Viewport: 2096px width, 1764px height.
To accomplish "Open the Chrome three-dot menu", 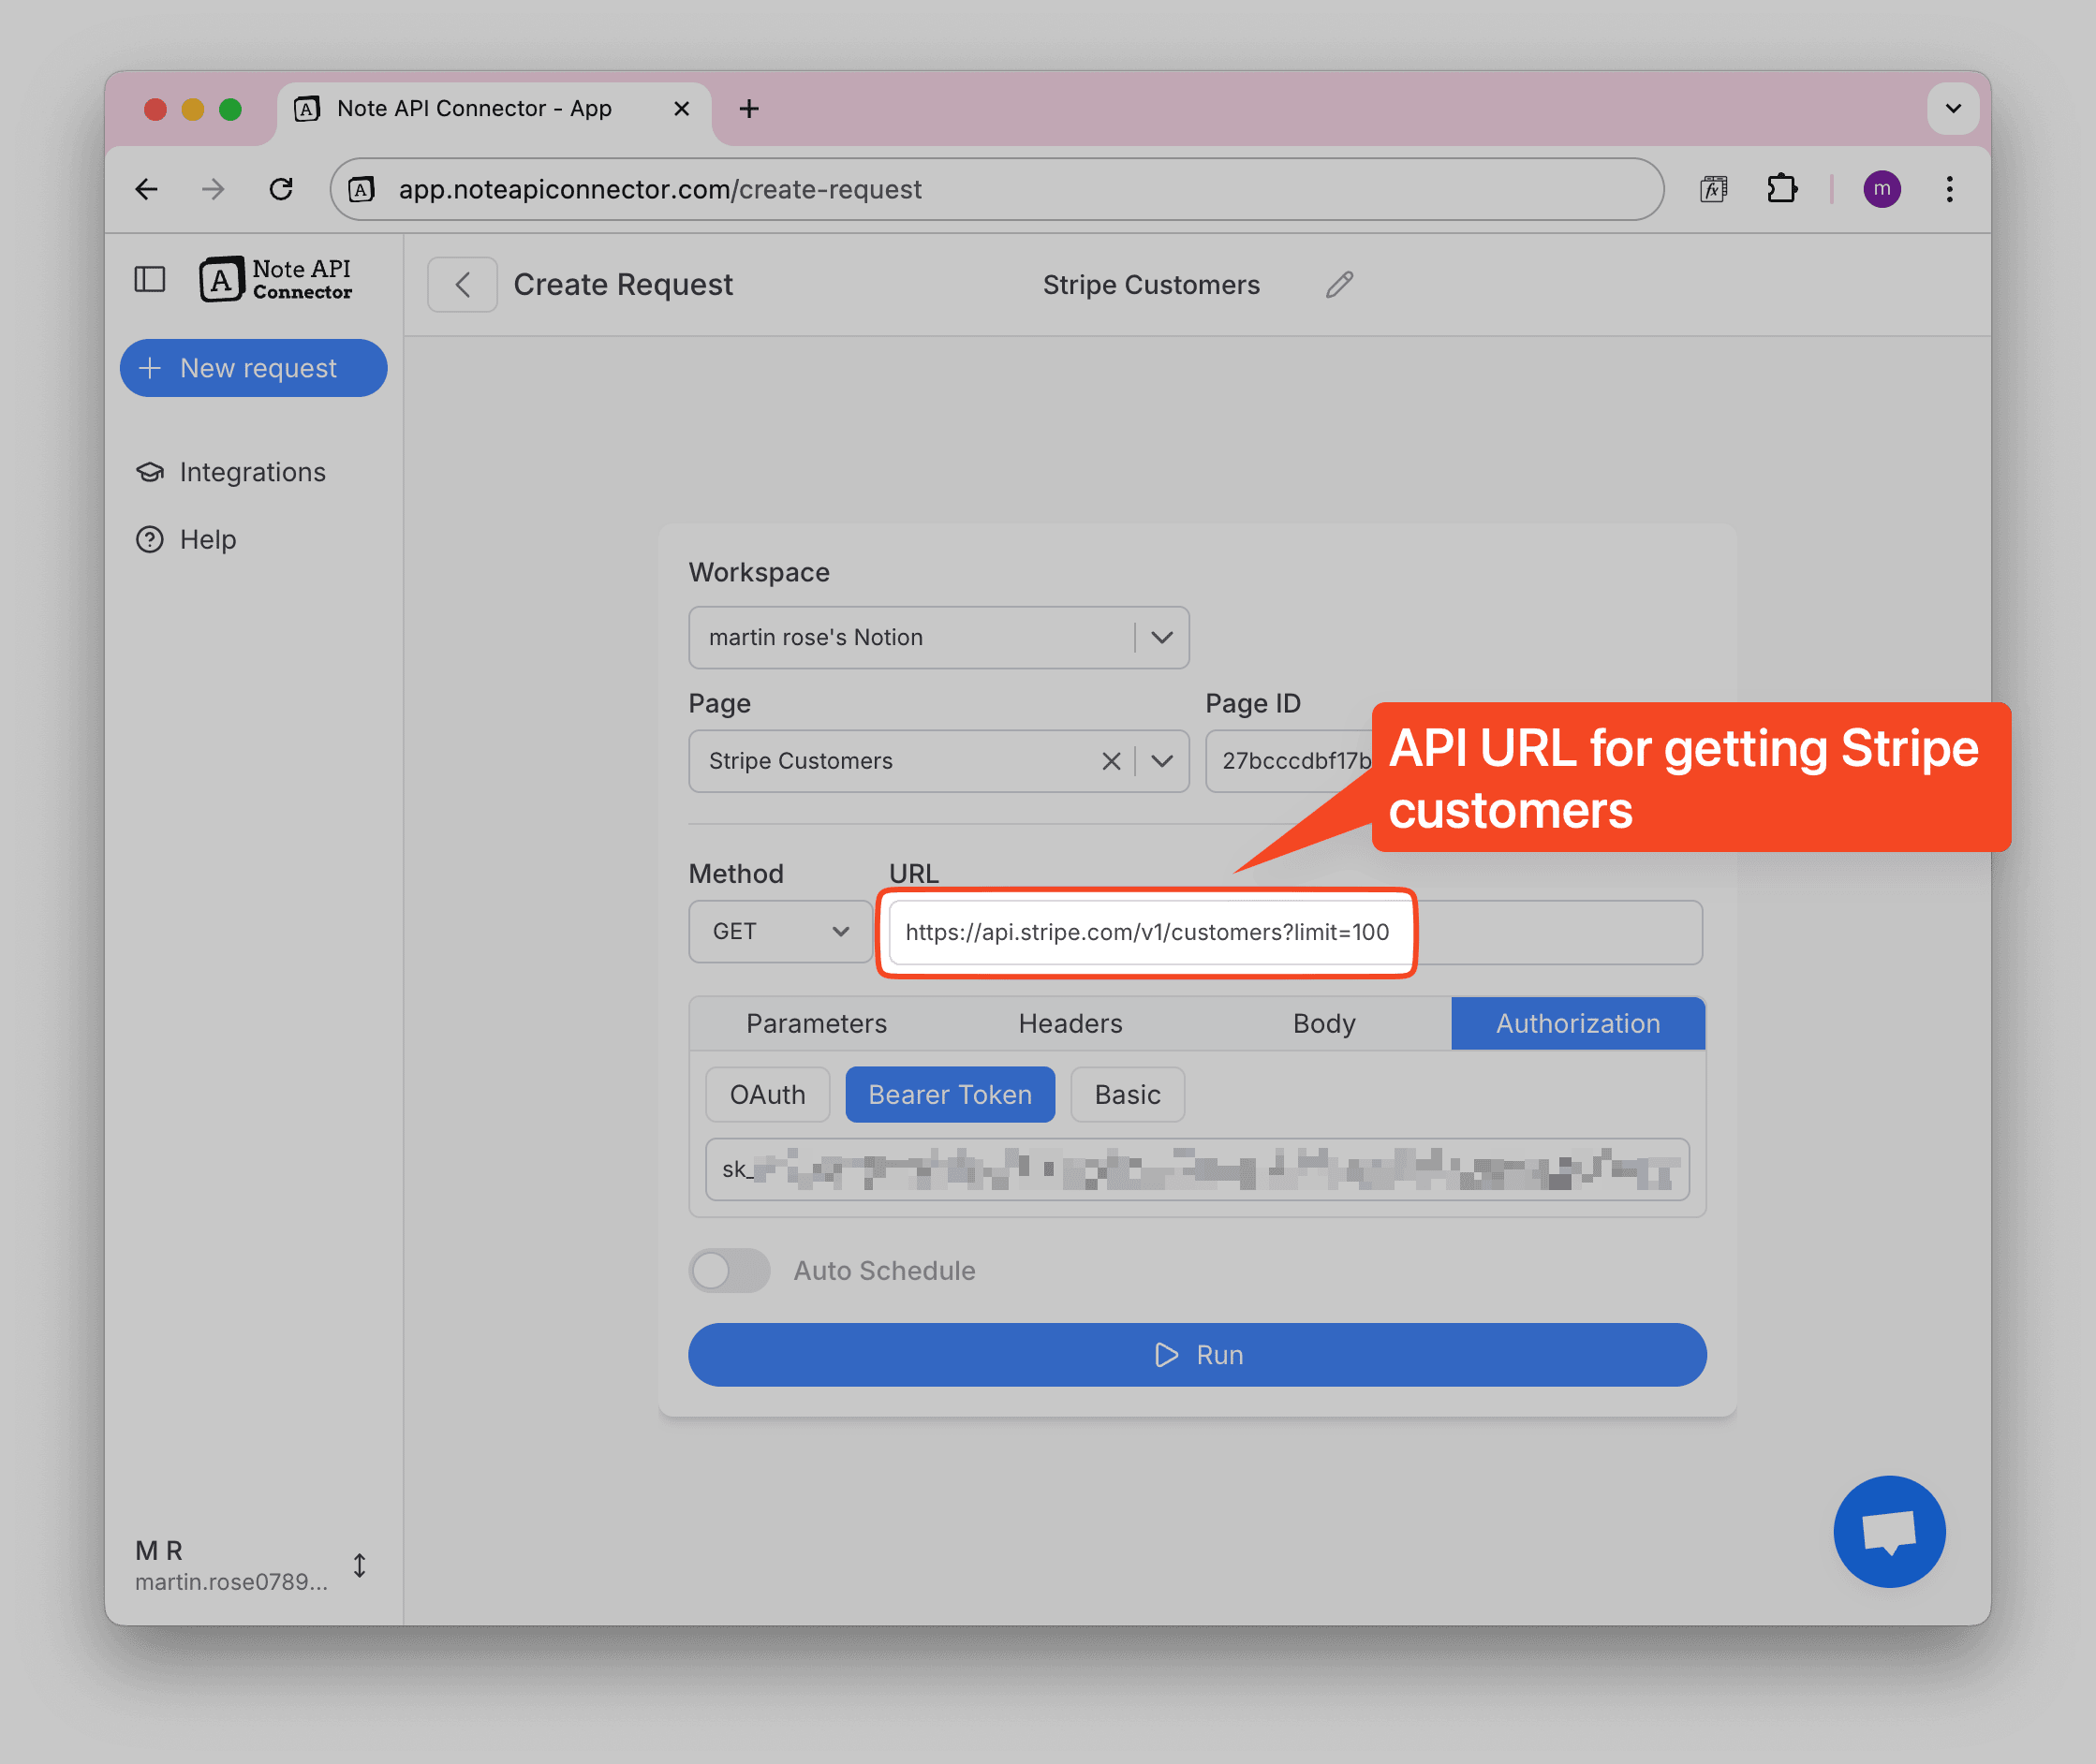I will pyautogui.click(x=1949, y=189).
